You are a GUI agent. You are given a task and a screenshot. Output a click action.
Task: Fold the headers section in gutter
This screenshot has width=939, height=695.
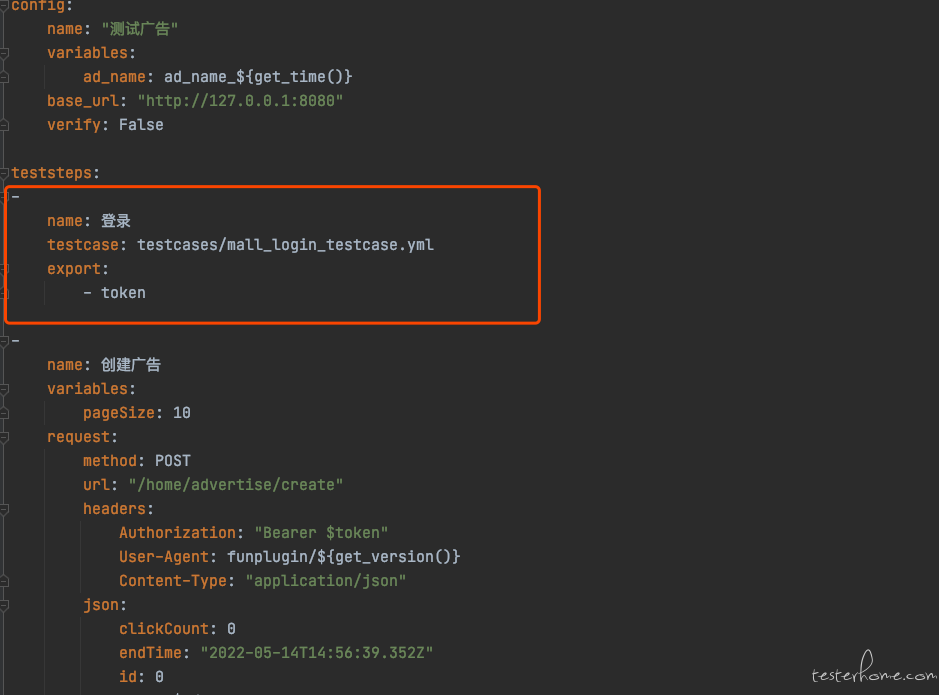(4, 509)
